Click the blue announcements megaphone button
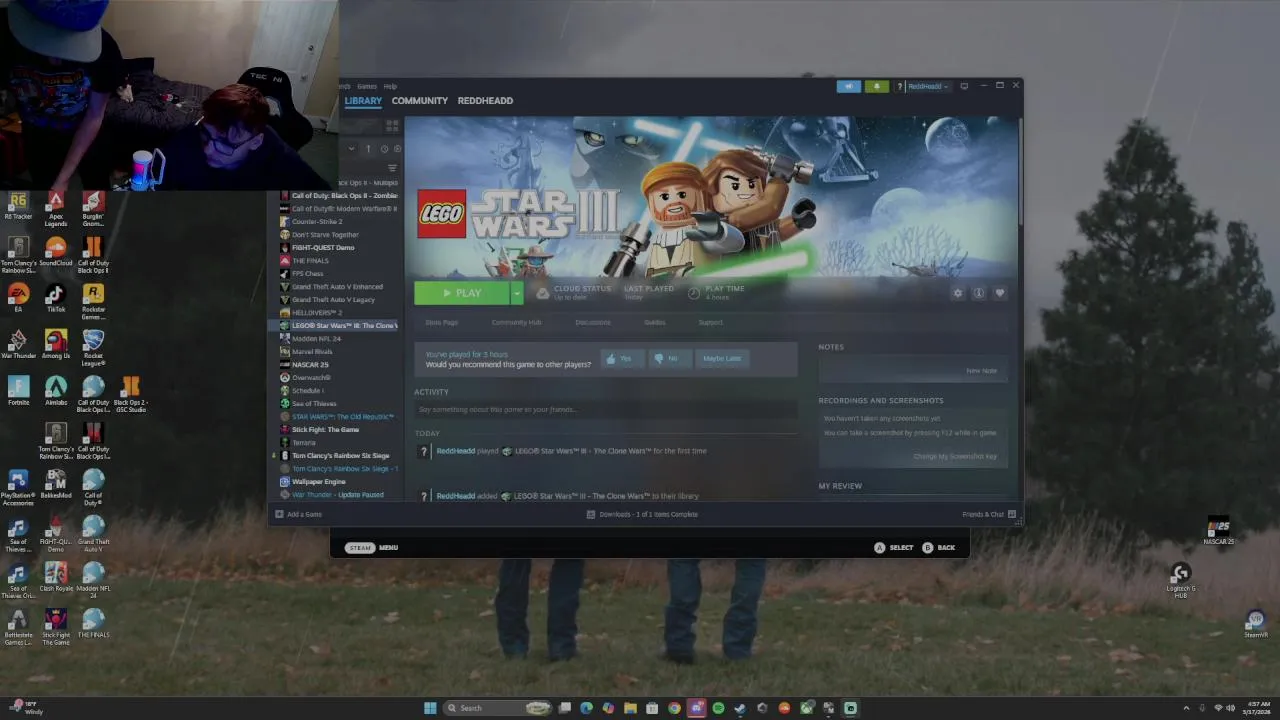This screenshot has width=1280, height=720. pos(848,86)
